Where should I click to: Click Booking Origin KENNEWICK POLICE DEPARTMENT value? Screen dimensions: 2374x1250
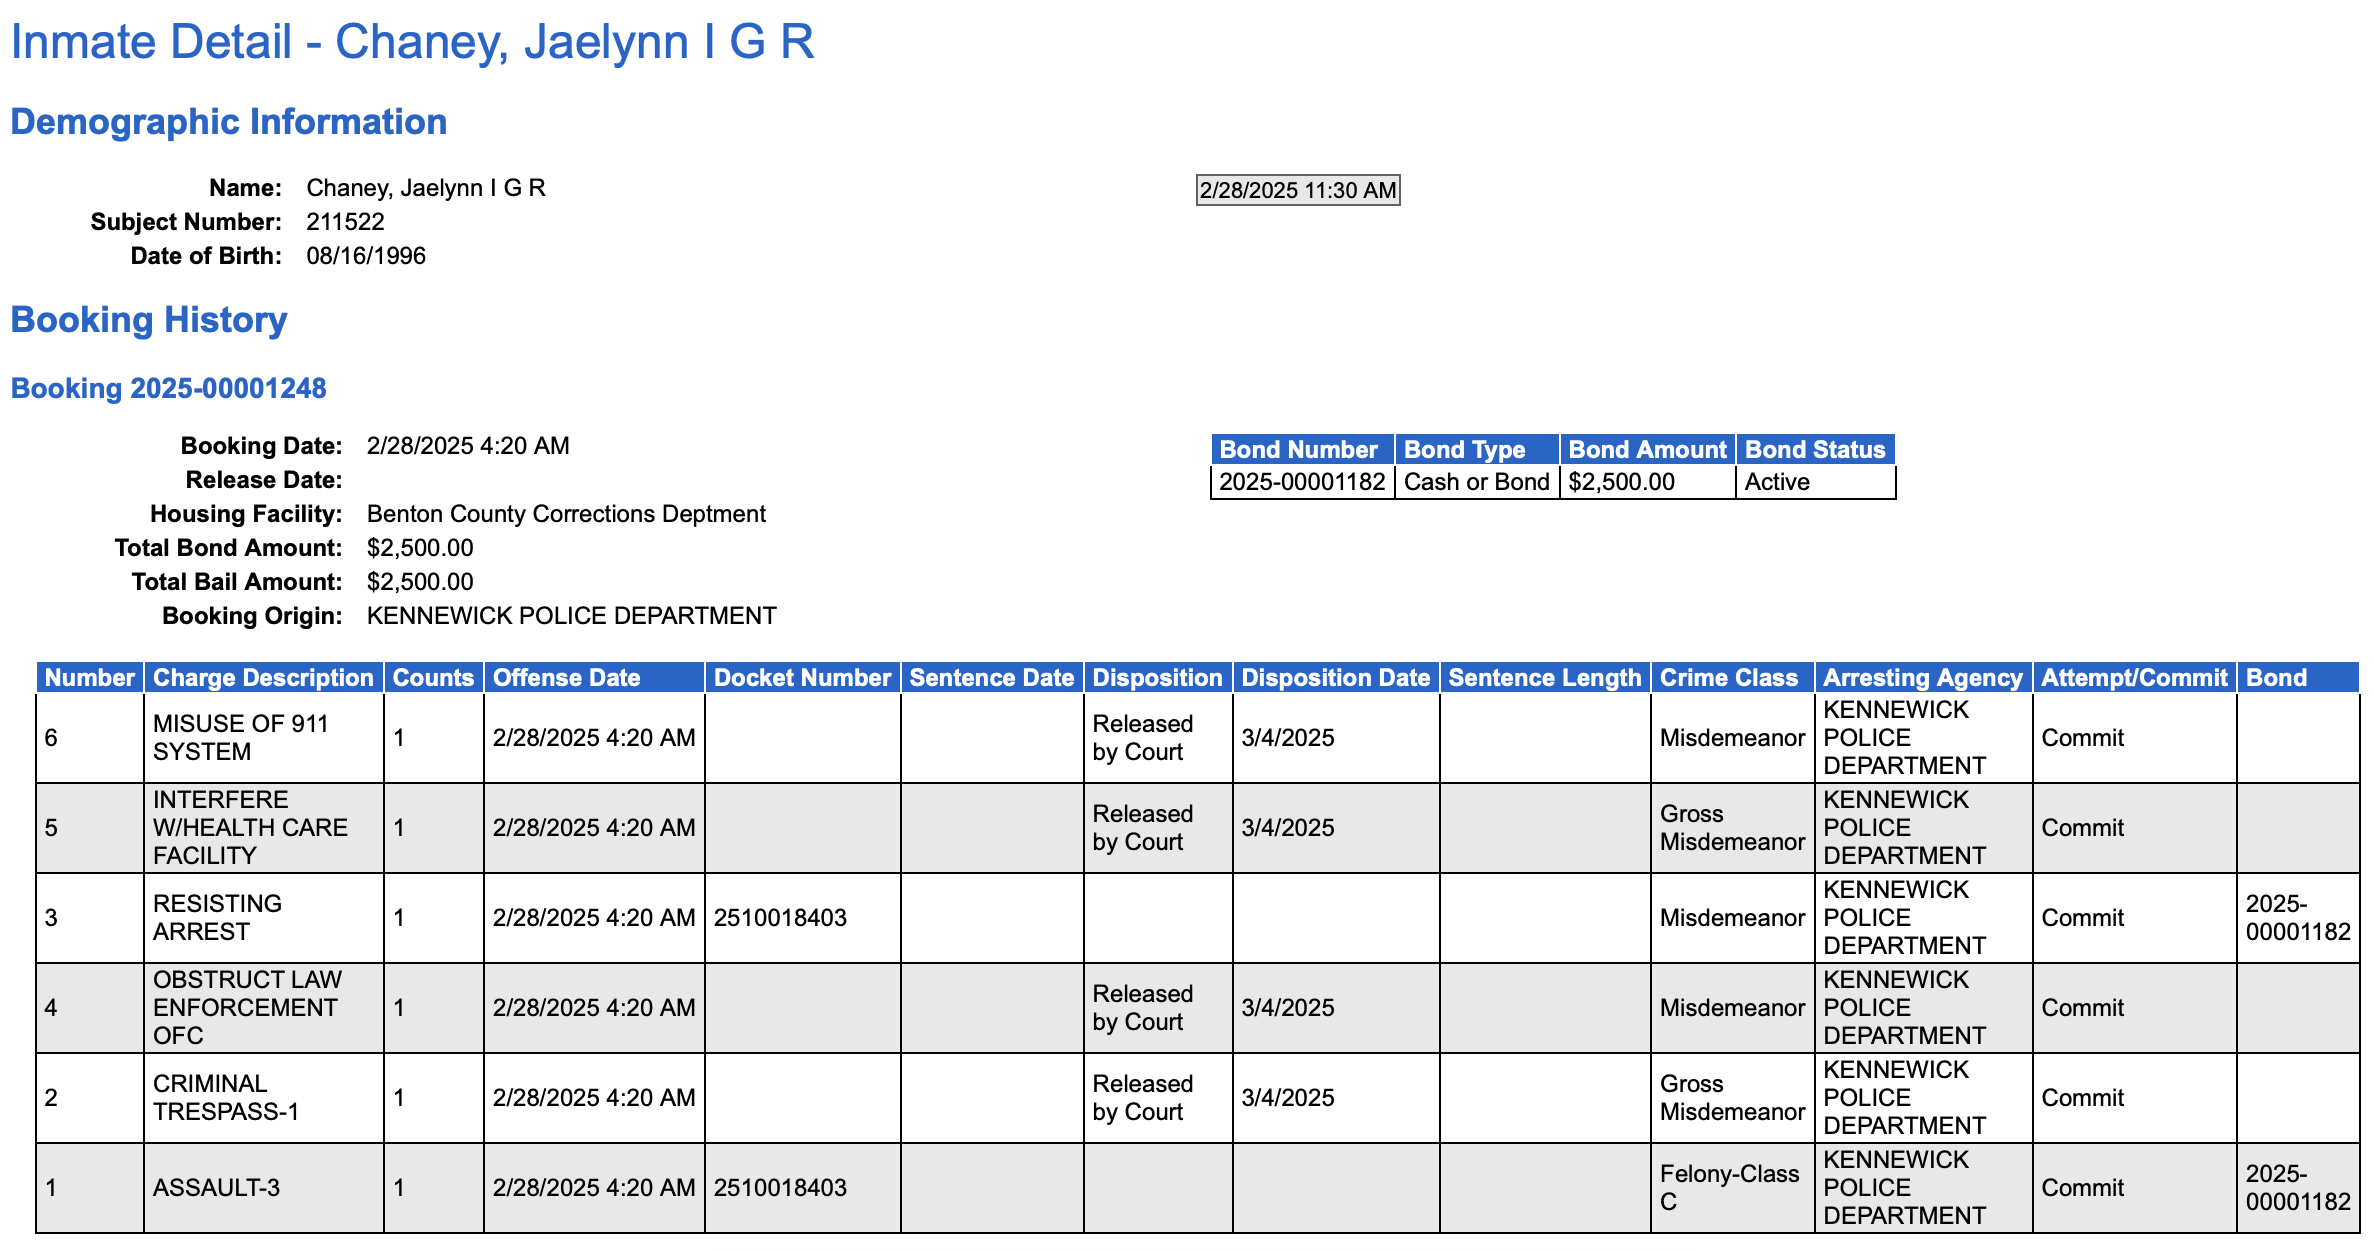point(571,616)
